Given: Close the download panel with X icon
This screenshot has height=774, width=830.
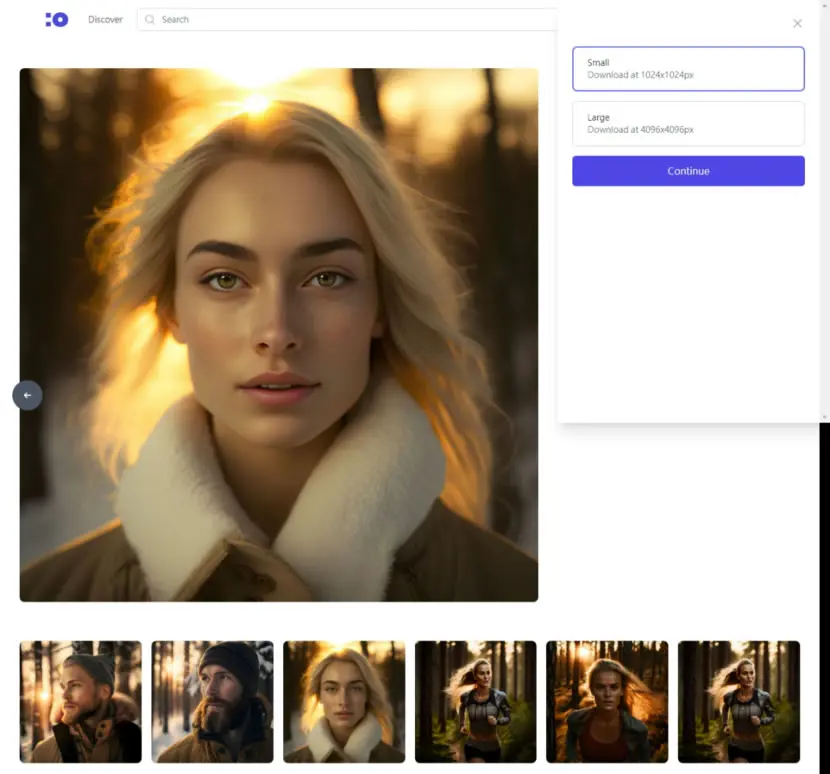Looking at the screenshot, I should tap(797, 23).
